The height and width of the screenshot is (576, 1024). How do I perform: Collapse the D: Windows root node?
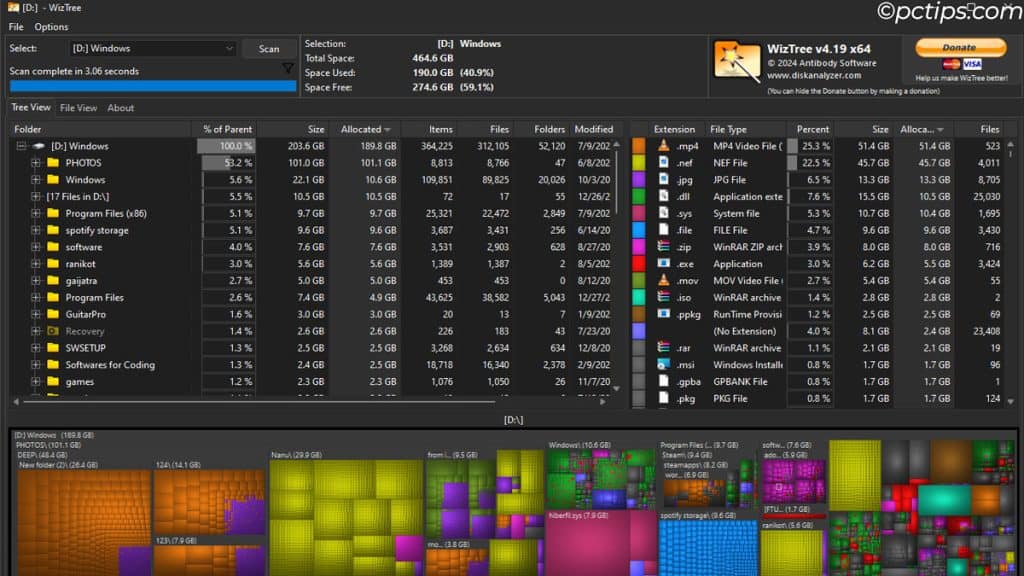pos(21,146)
